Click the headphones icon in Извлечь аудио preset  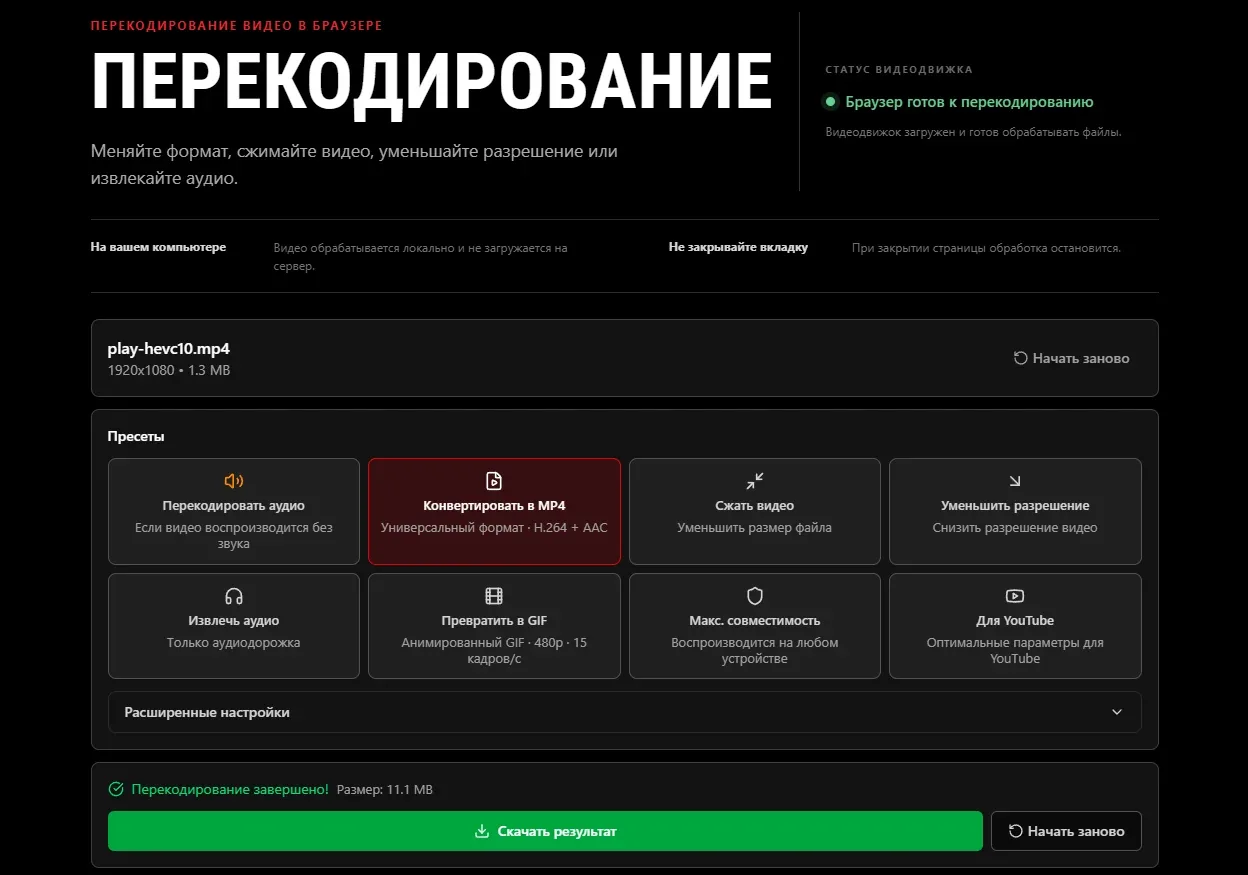234,596
